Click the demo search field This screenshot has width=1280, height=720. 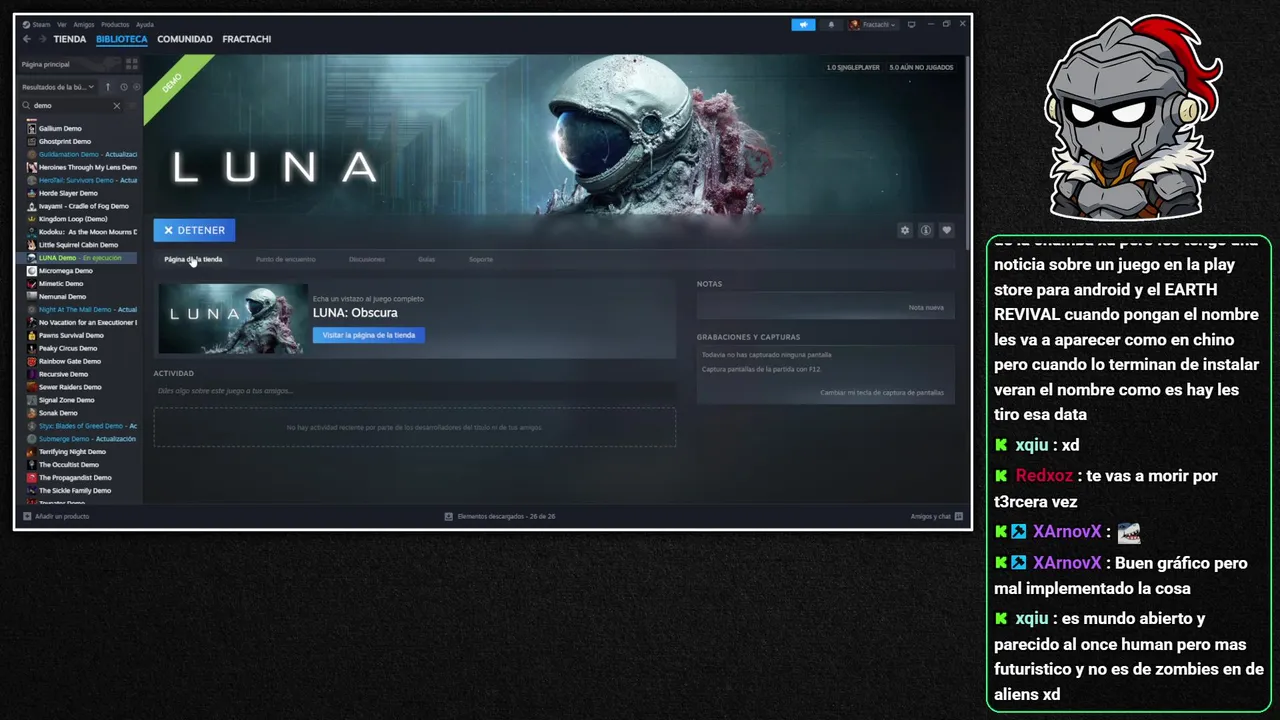pos(70,105)
